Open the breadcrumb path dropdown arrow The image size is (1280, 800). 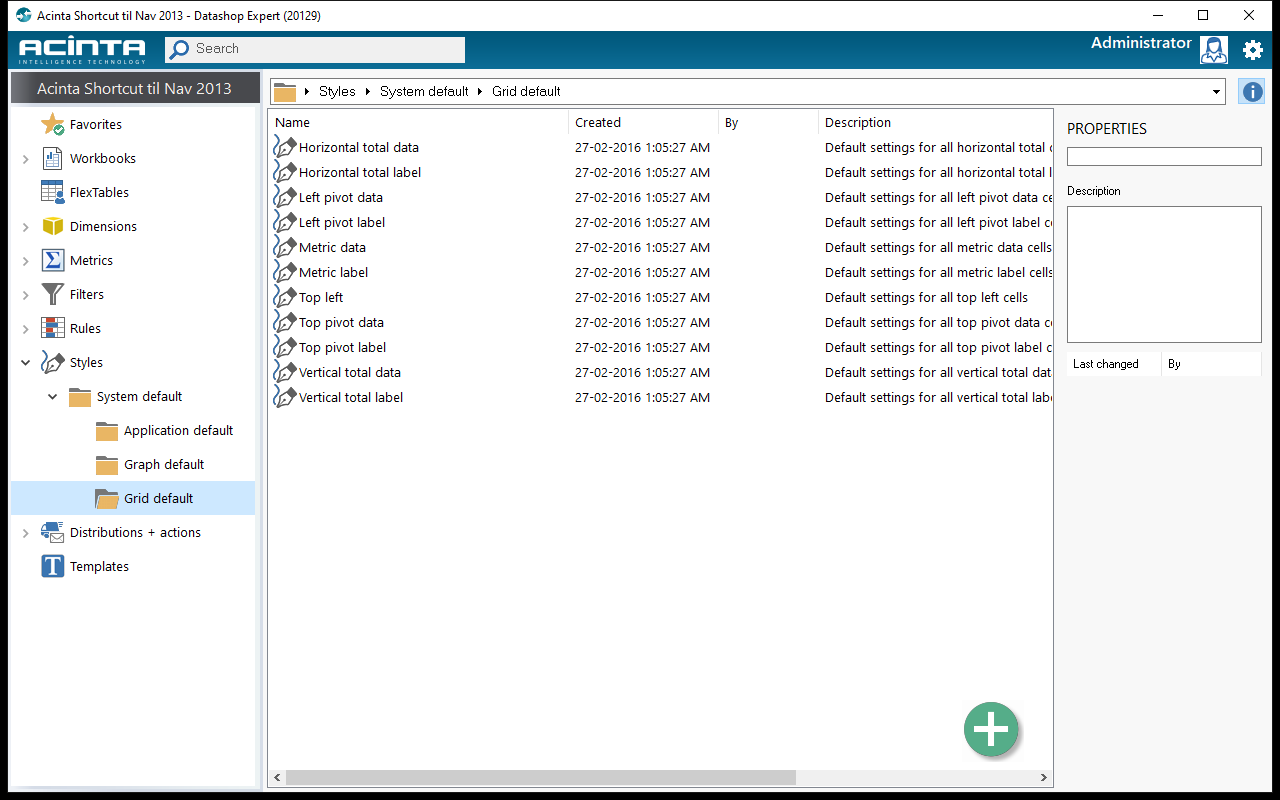coord(1216,92)
